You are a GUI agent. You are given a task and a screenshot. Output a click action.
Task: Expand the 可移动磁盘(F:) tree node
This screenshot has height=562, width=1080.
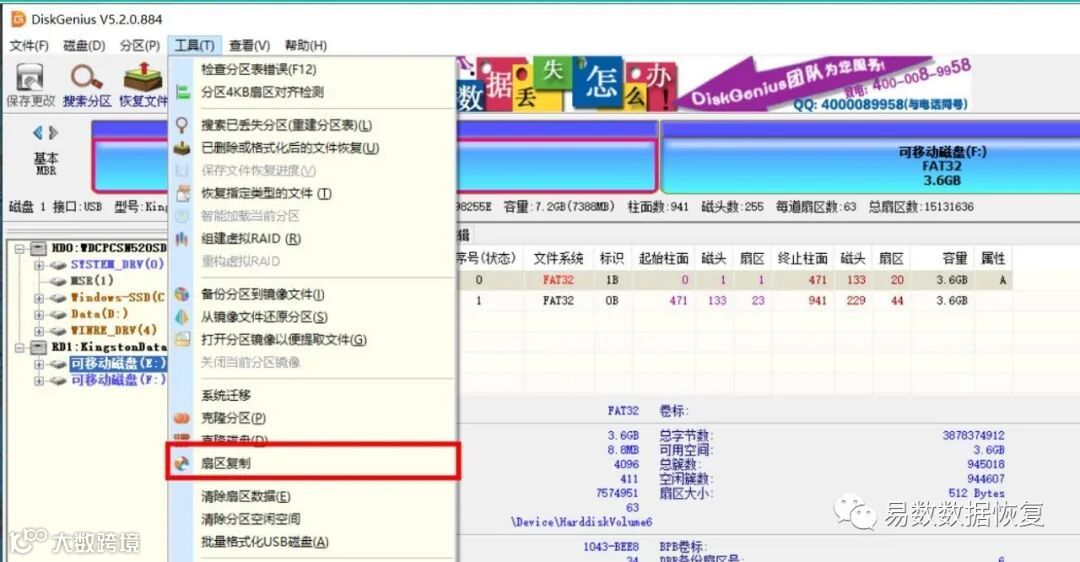pos(39,380)
